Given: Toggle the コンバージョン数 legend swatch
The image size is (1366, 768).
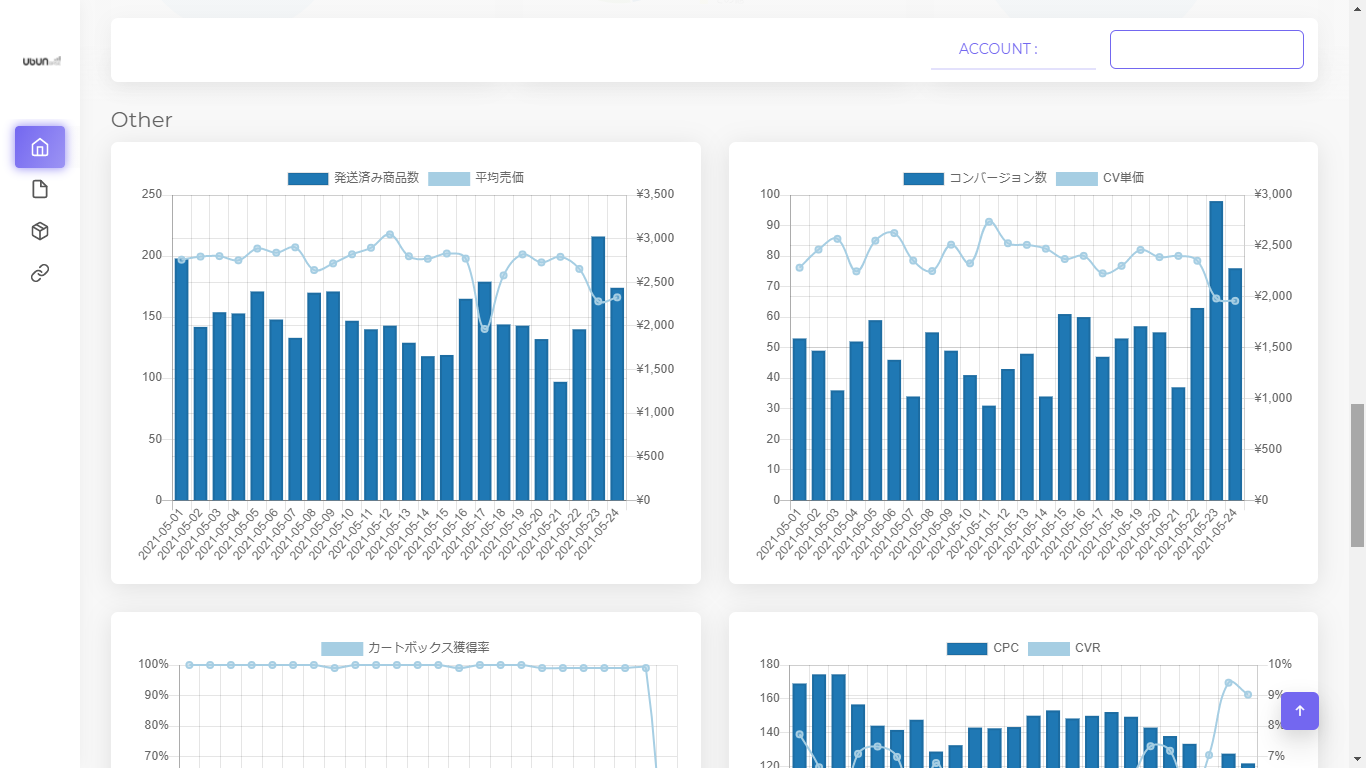Looking at the screenshot, I should (x=923, y=178).
